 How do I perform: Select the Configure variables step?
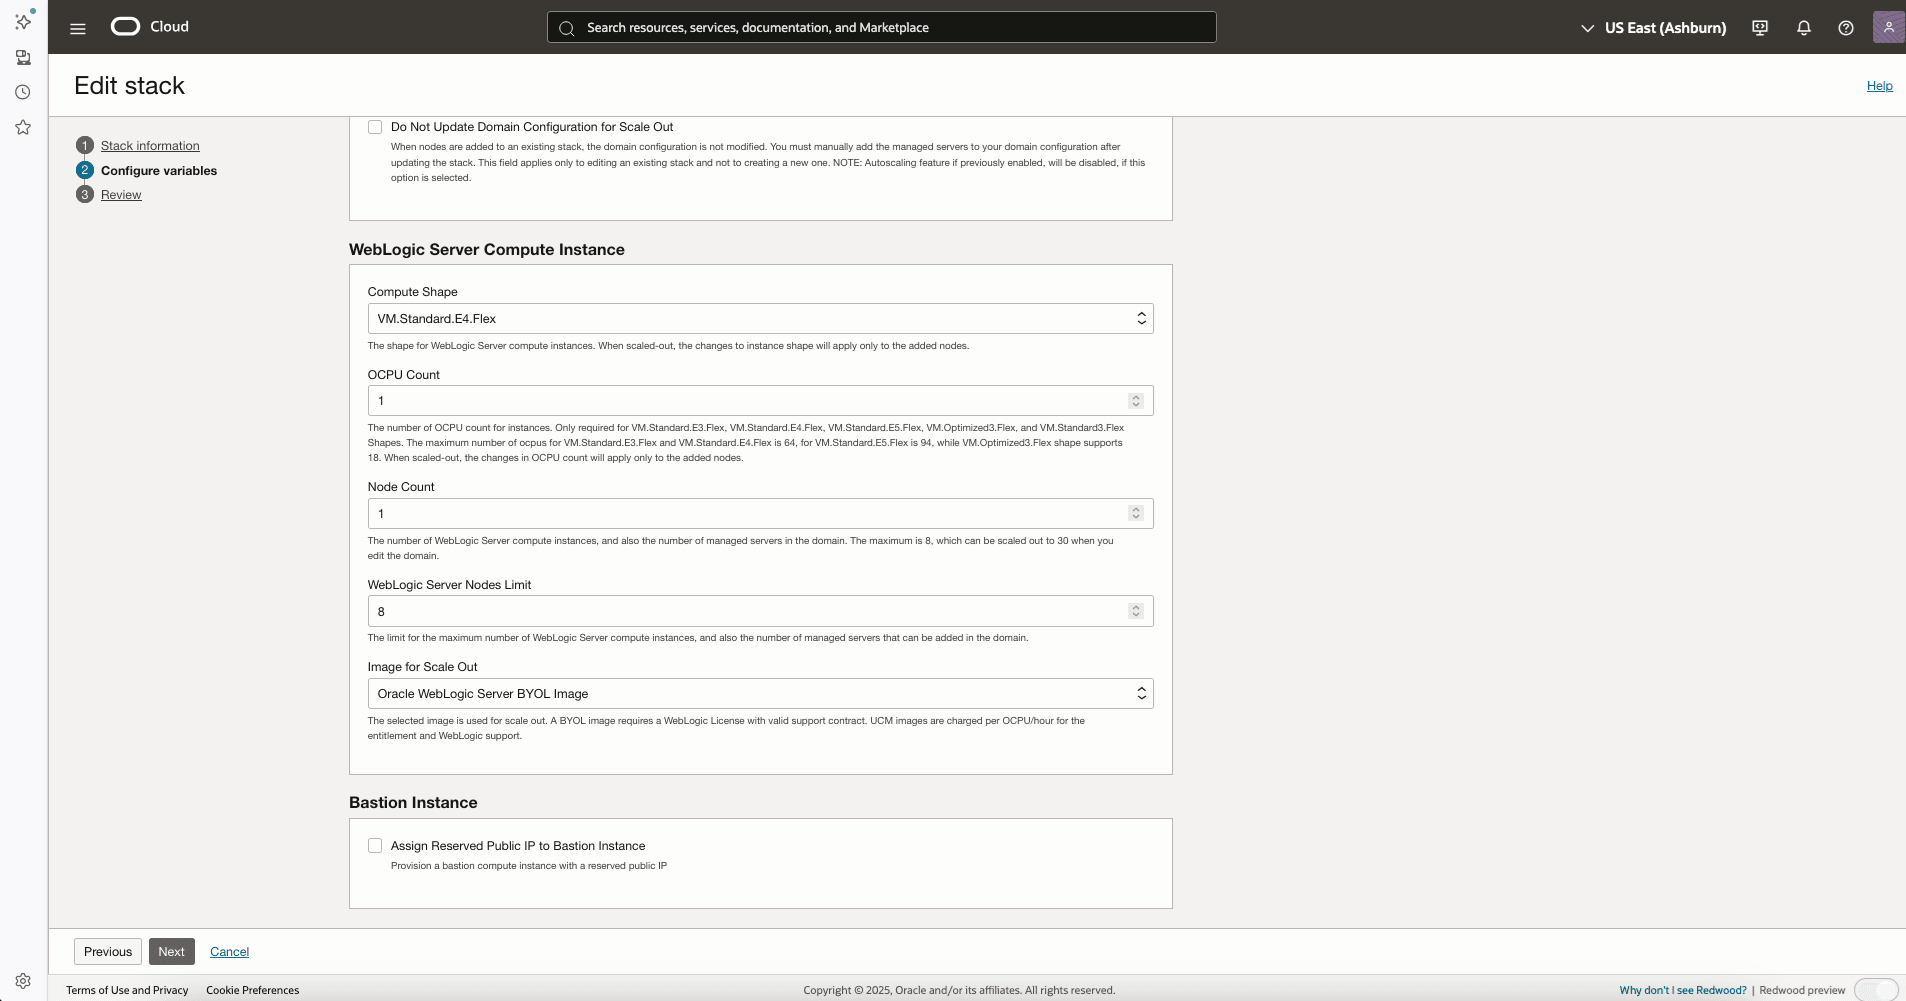[159, 171]
